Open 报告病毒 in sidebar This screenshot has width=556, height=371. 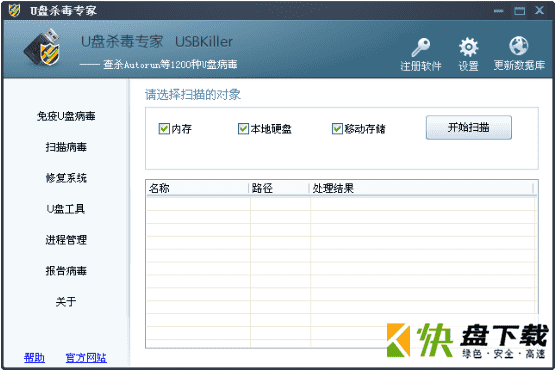coord(66,271)
